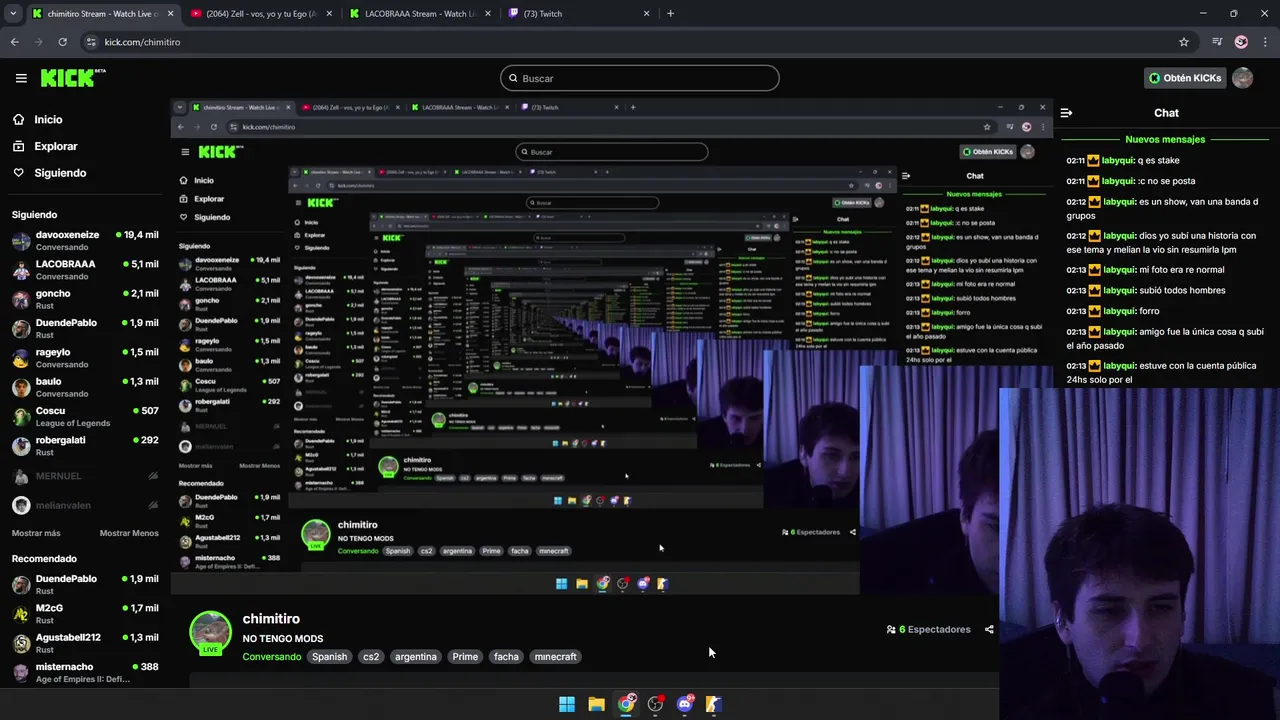The width and height of the screenshot is (1280, 720).
Task: Open Chrome tab search dropdown
Action: point(13,14)
